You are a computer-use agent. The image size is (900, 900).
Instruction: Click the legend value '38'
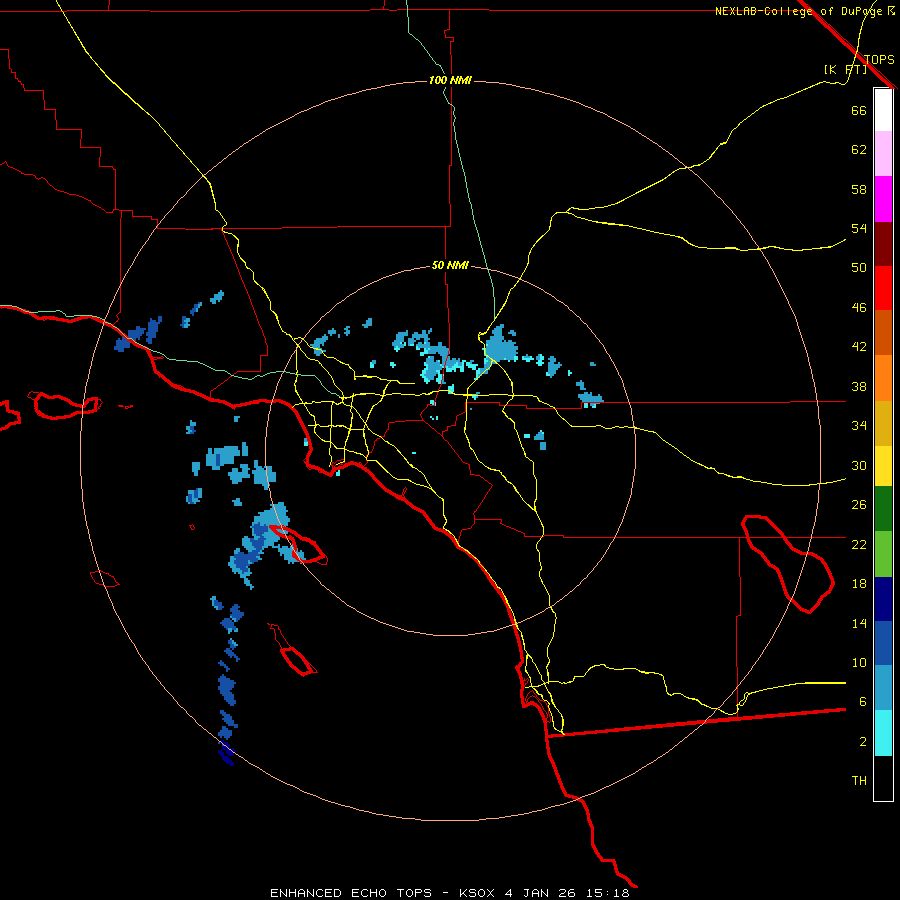(859, 386)
